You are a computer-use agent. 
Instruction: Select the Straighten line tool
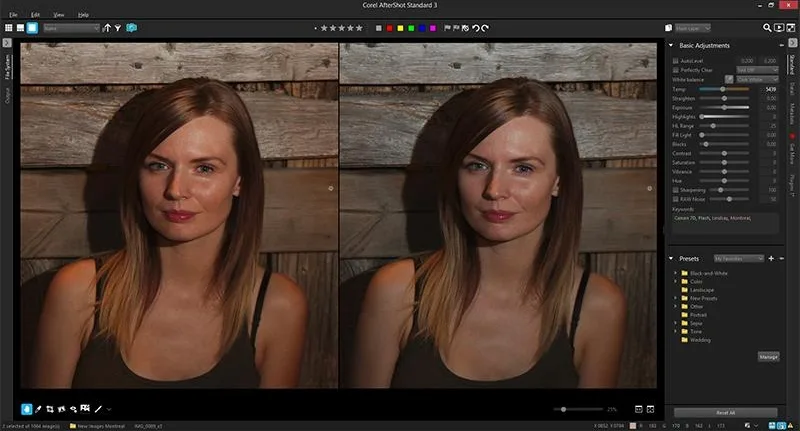[x=98, y=409]
